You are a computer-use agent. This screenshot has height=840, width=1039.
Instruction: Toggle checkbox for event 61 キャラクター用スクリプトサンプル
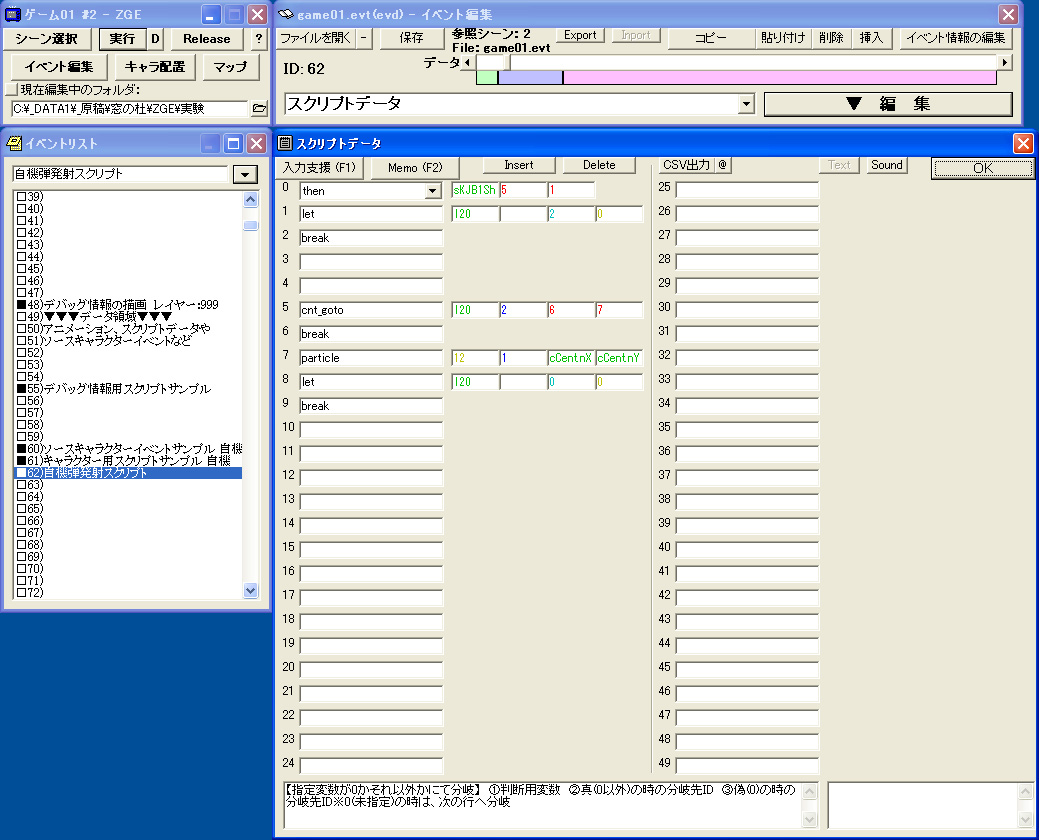point(21,461)
